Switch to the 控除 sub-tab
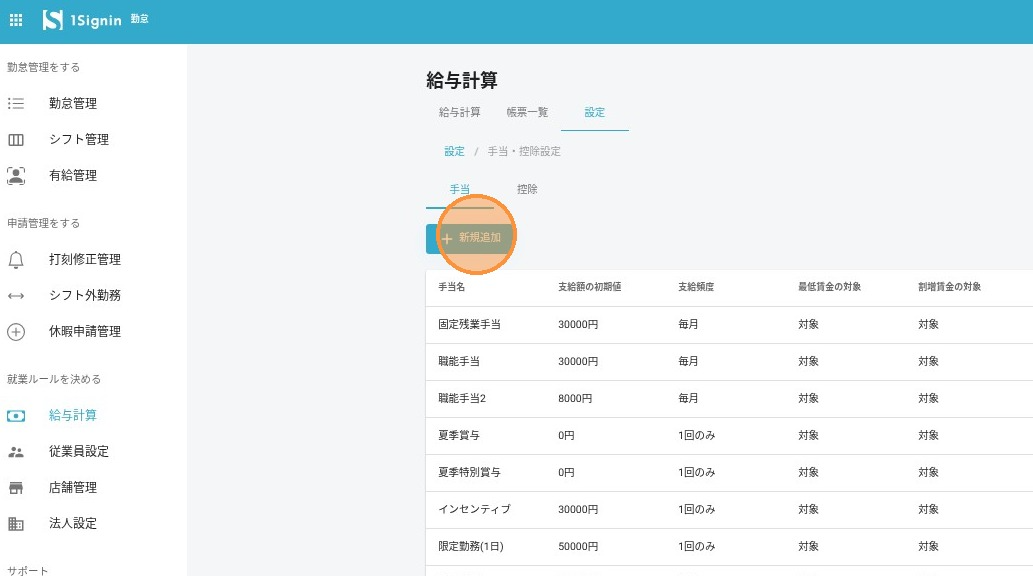 tap(527, 189)
